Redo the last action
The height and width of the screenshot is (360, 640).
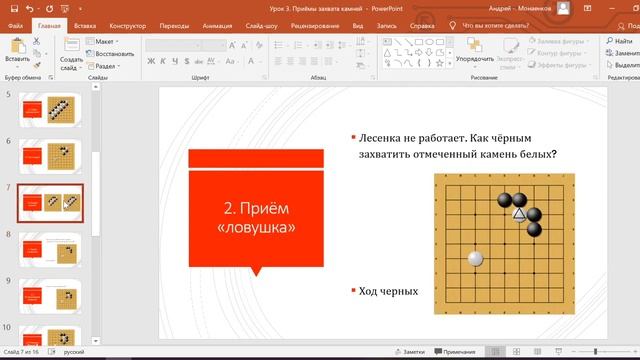click(49, 9)
